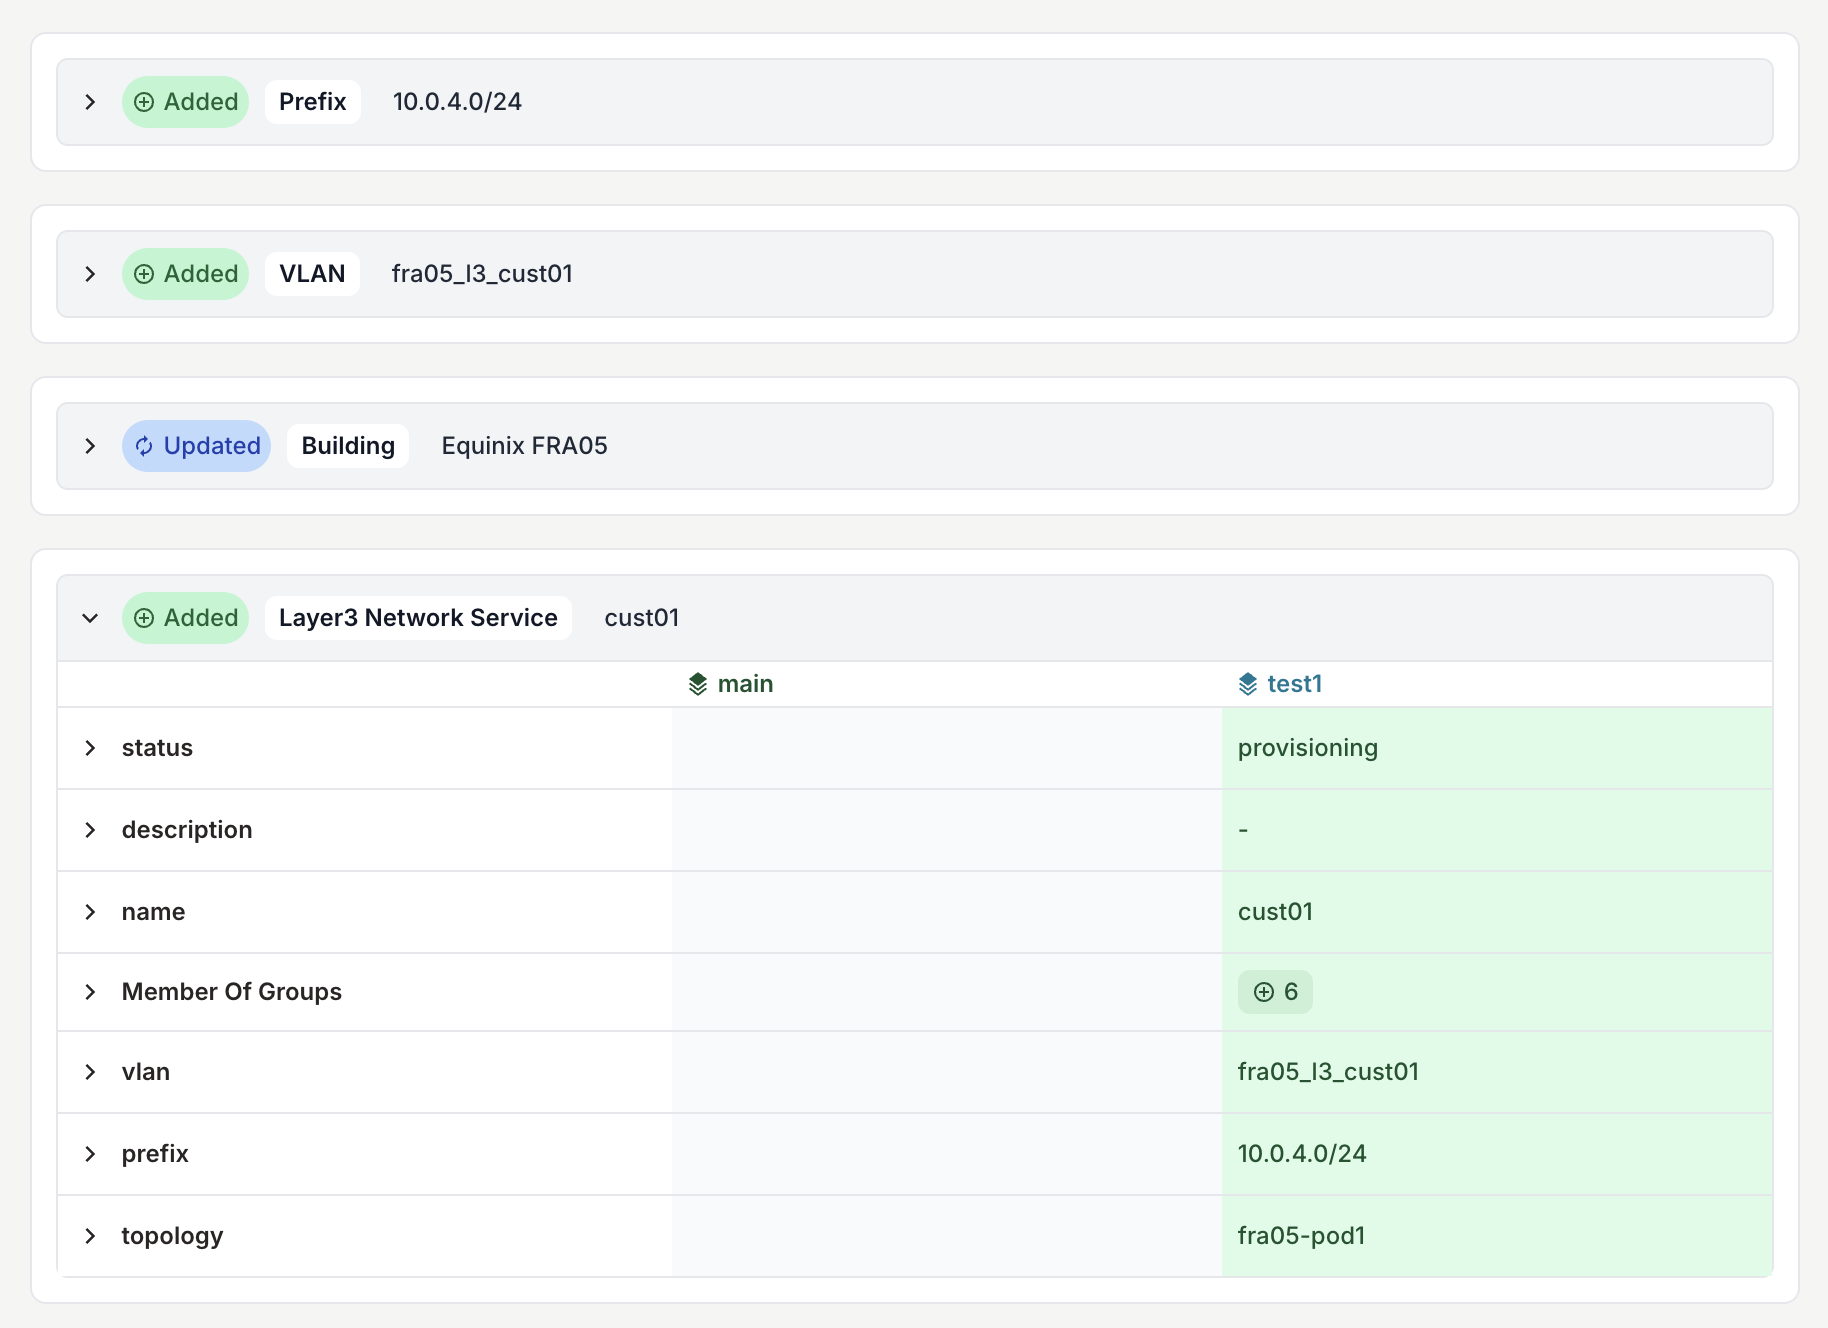Collapse the Layer3 Network Service cust01 section
This screenshot has height=1328, width=1828.
(x=90, y=618)
